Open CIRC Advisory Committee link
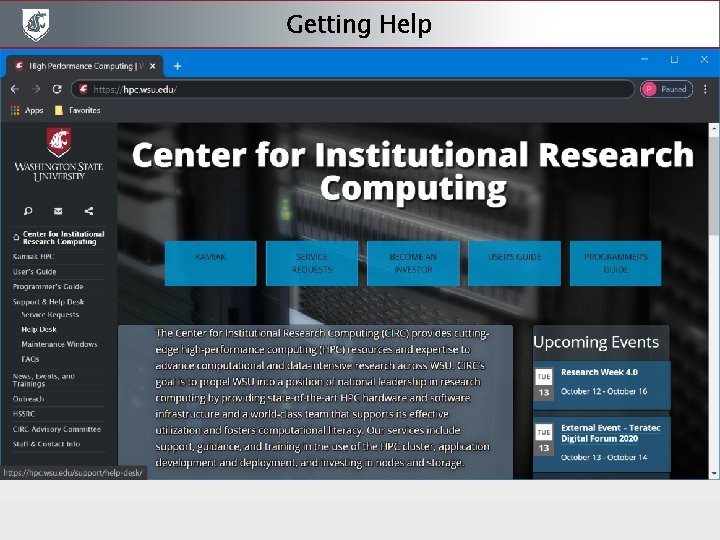The height and width of the screenshot is (540, 720). pos(56,429)
